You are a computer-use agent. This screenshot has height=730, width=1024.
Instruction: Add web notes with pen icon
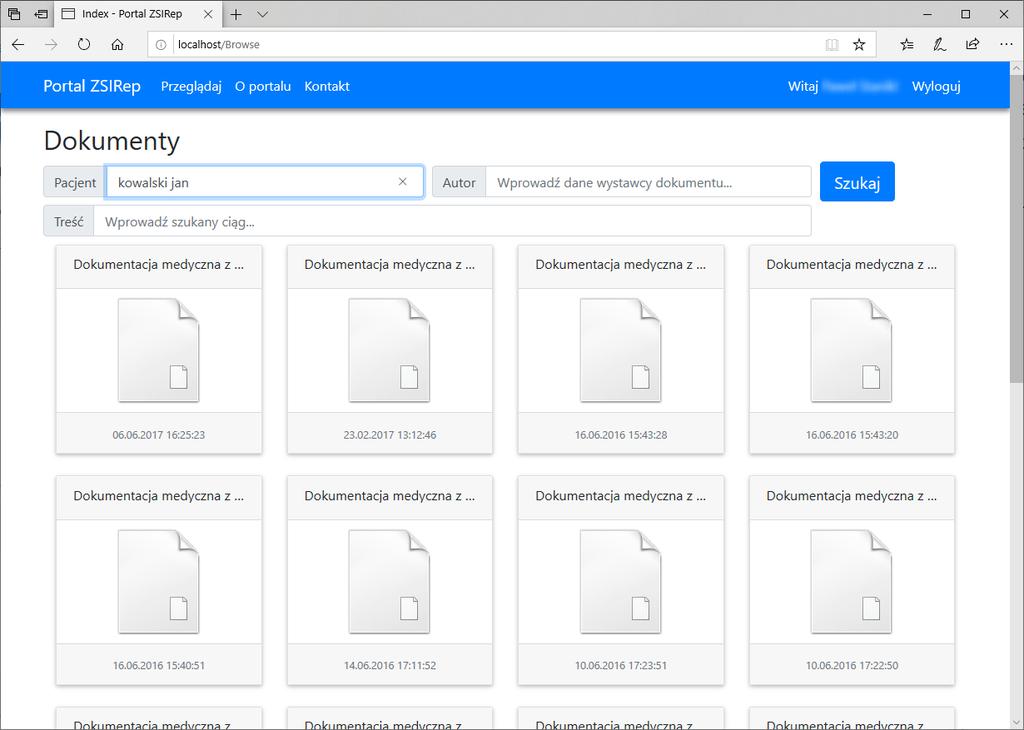940,44
